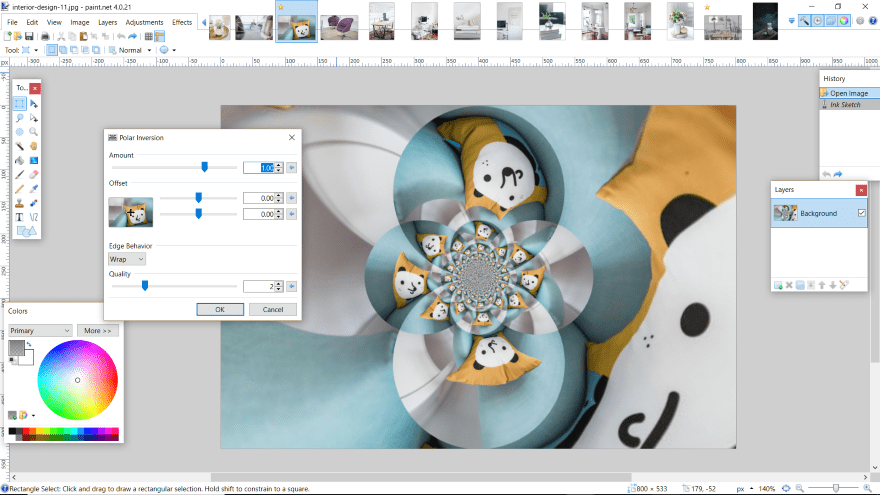Pick the Paint Bucket tool
The image size is (880, 495).
tap(20, 159)
